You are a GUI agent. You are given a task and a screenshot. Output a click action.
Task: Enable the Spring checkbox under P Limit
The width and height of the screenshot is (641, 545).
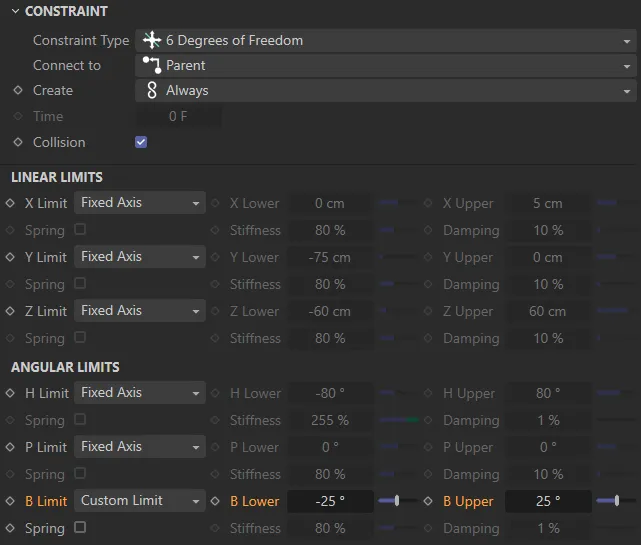[x=80, y=473]
